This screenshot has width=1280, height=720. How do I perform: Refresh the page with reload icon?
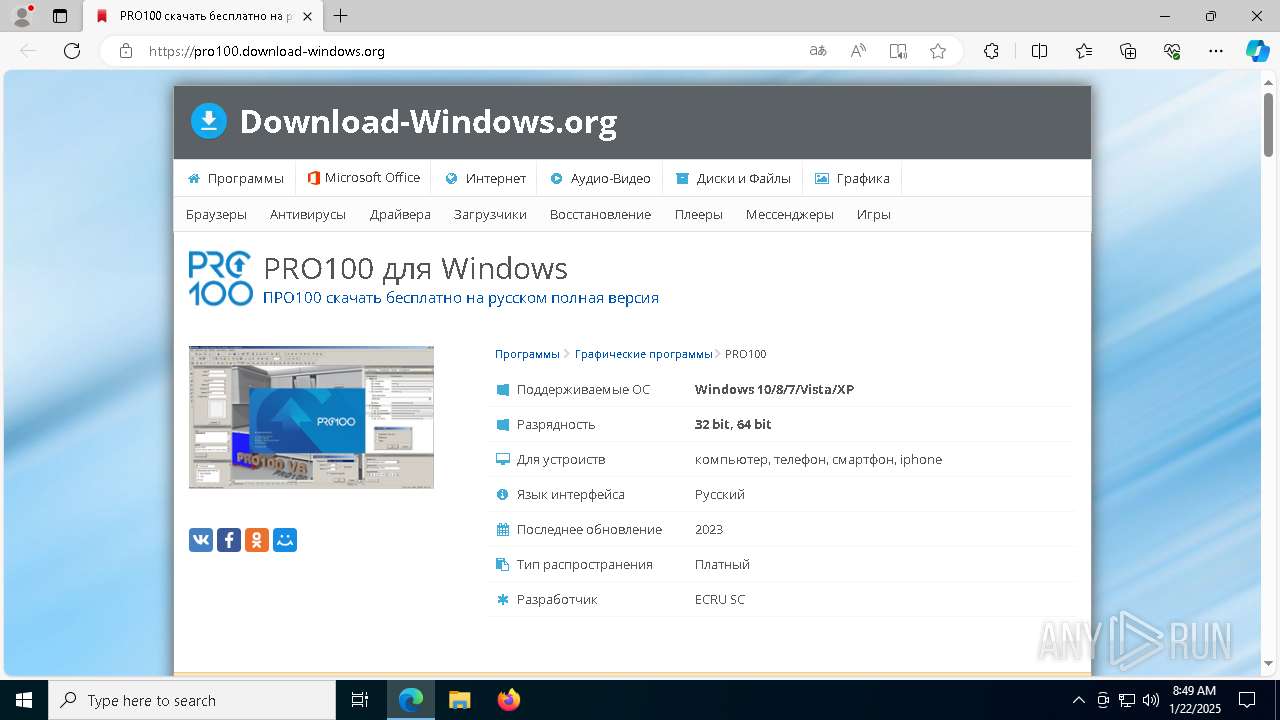[x=72, y=51]
